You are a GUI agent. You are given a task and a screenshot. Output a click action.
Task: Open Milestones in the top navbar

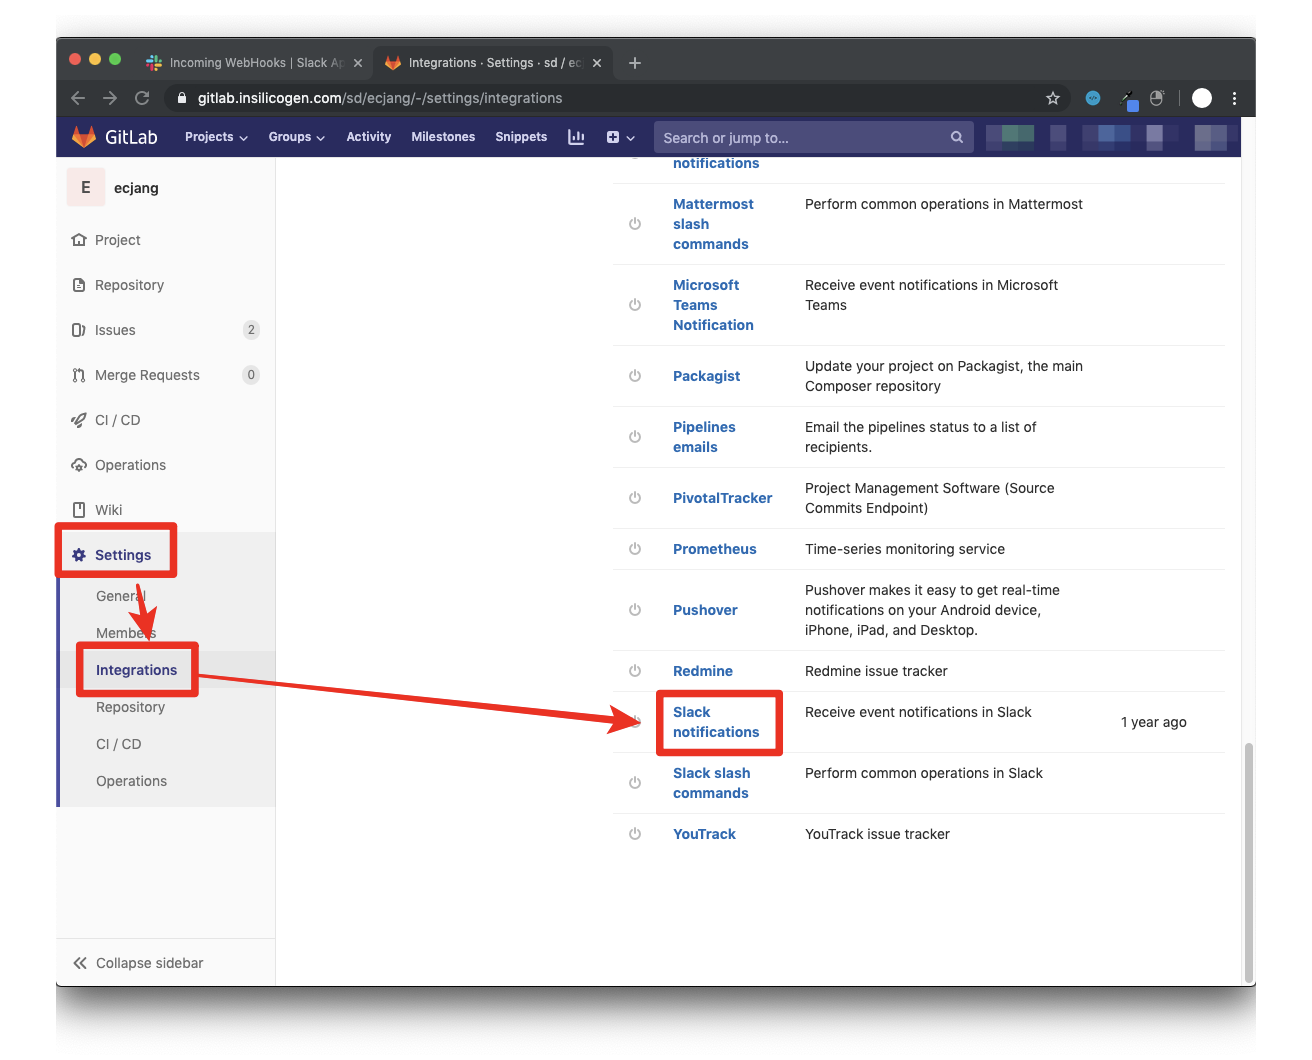point(443,137)
